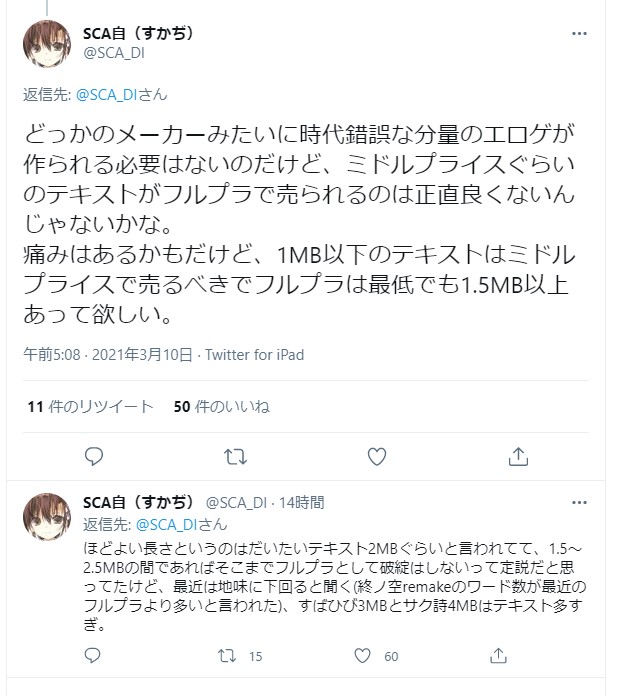This screenshot has width=622, height=696.
Task: Share the second tweet via share icon
Action: [x=498, y=656]
